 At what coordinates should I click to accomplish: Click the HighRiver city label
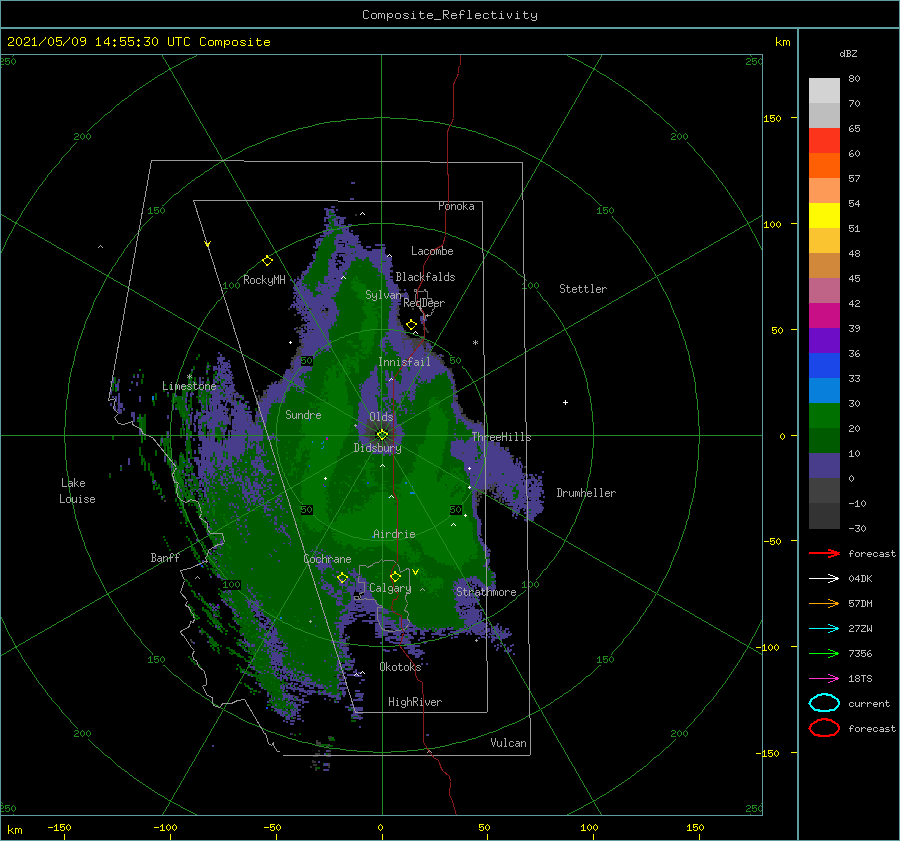click(415, 702)
